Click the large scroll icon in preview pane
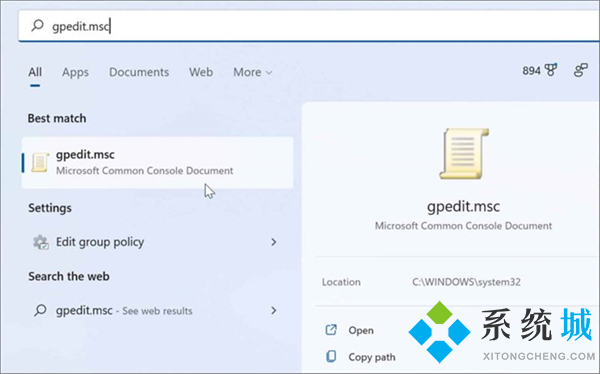600x374 pixels. click(x=464, y=154)
